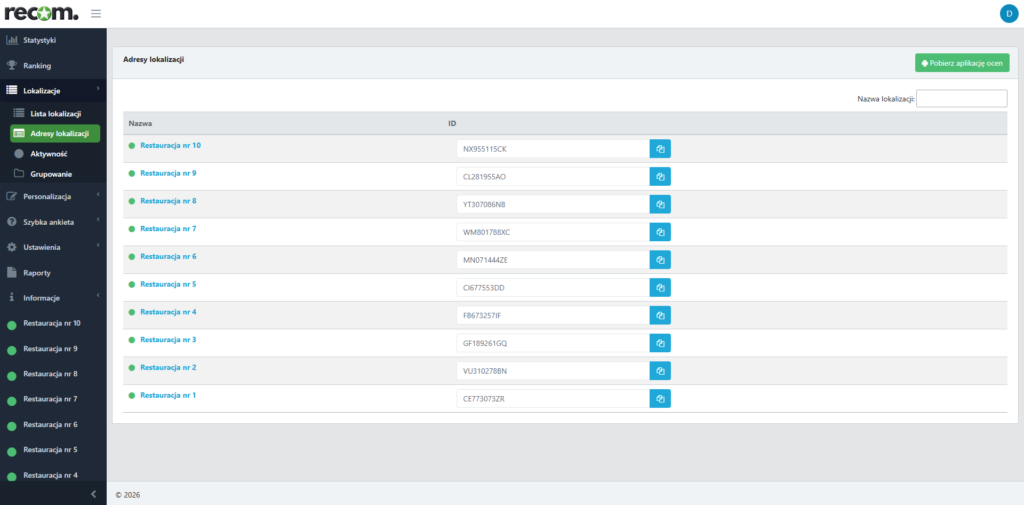Copy ID for Restauracja nr 1

660,398
